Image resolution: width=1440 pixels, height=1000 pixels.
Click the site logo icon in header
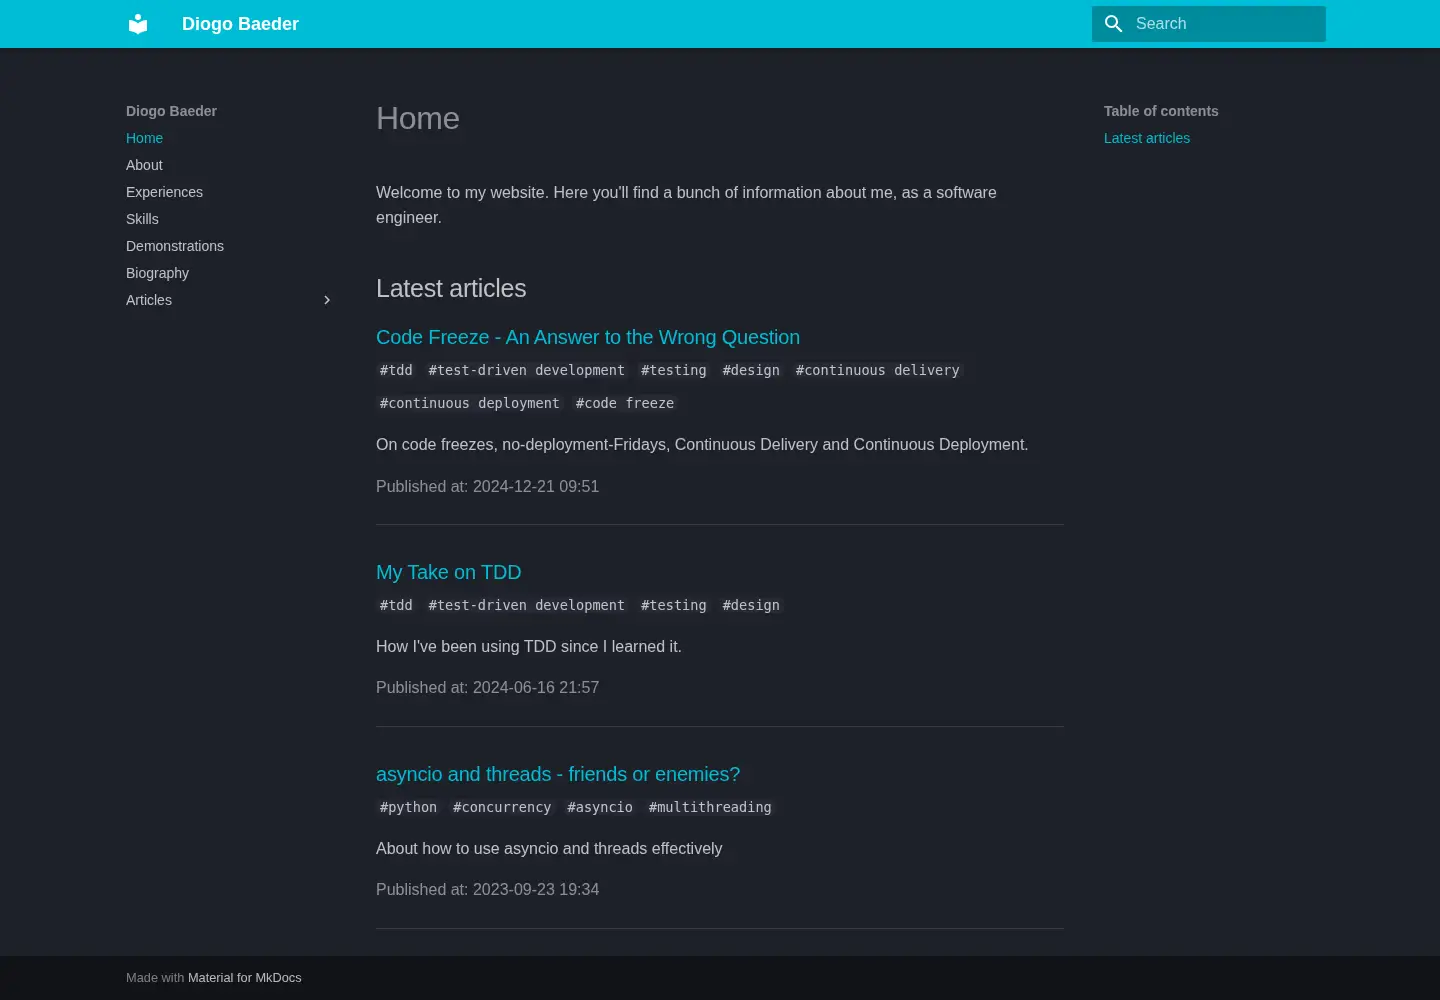[x=138, y=24]
